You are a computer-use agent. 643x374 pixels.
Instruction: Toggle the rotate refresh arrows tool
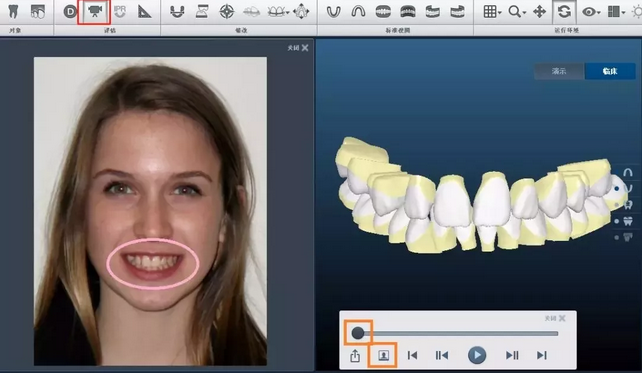[564, 11]
